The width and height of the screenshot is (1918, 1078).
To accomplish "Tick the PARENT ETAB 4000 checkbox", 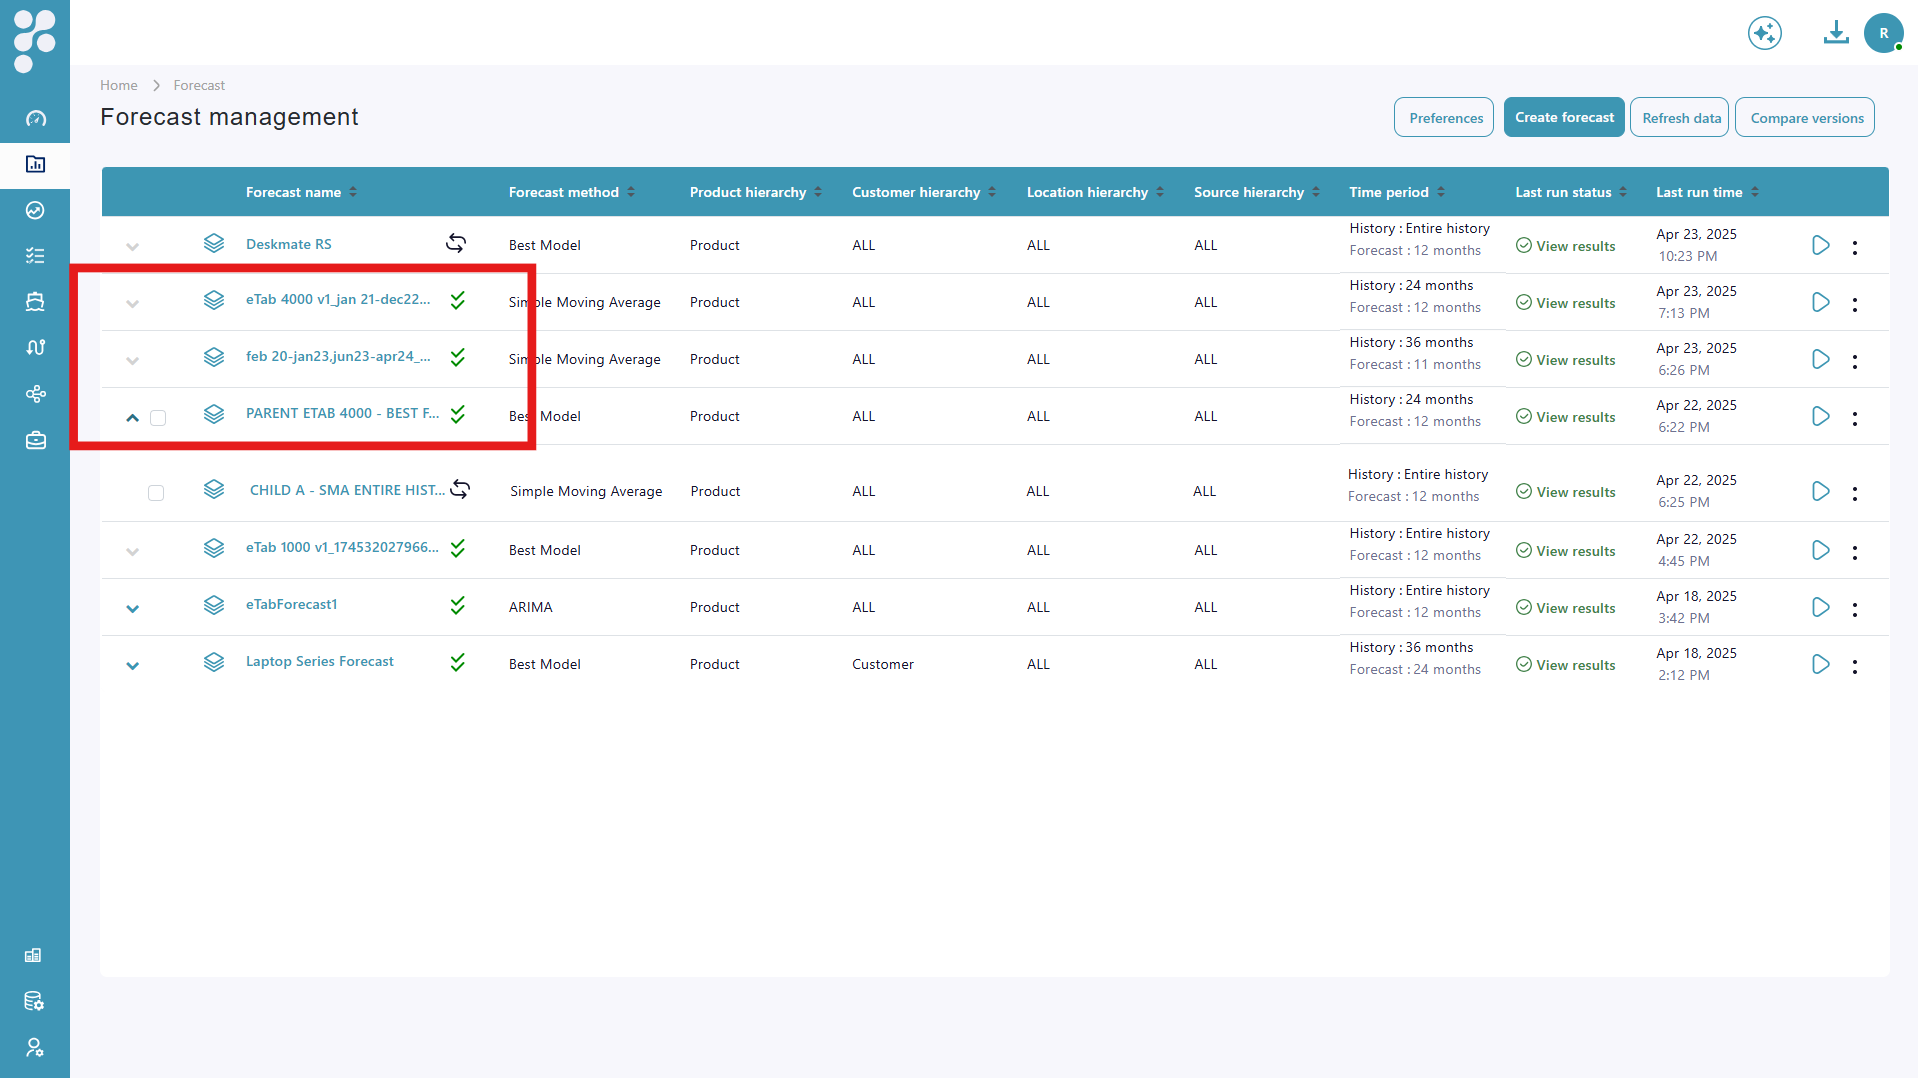I will (x=158, y=417).
